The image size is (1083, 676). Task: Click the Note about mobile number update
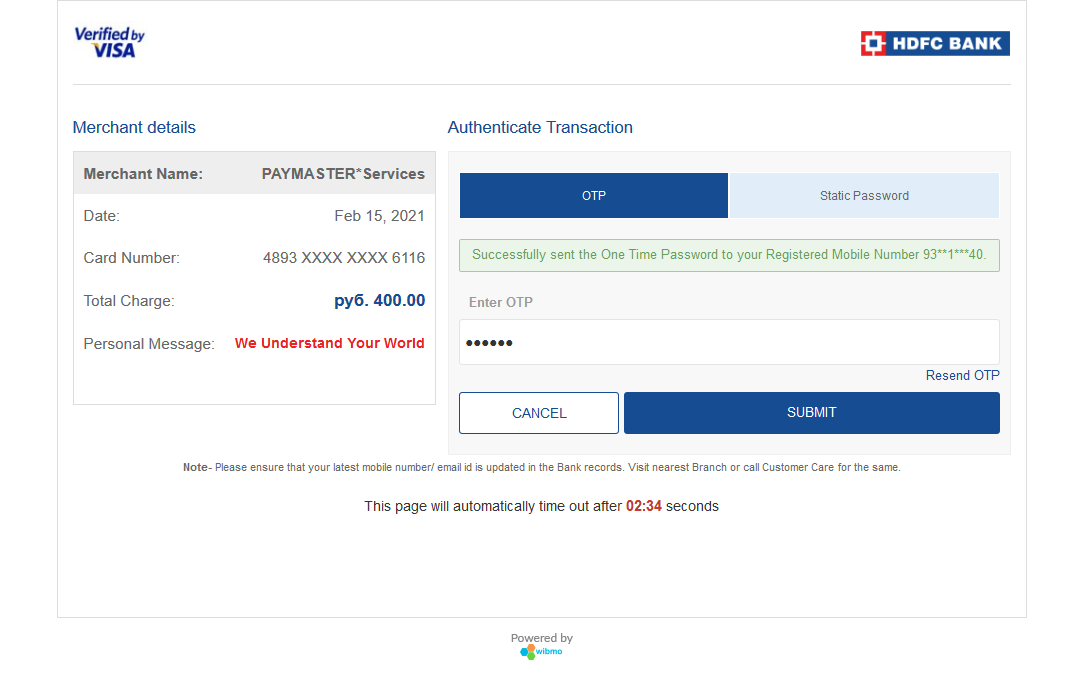(542, 467)
